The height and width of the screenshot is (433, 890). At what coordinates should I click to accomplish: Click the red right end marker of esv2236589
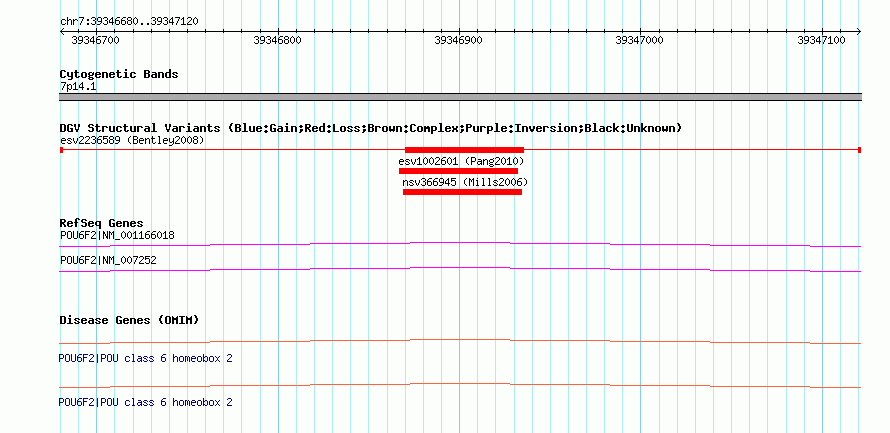[860, 150]
